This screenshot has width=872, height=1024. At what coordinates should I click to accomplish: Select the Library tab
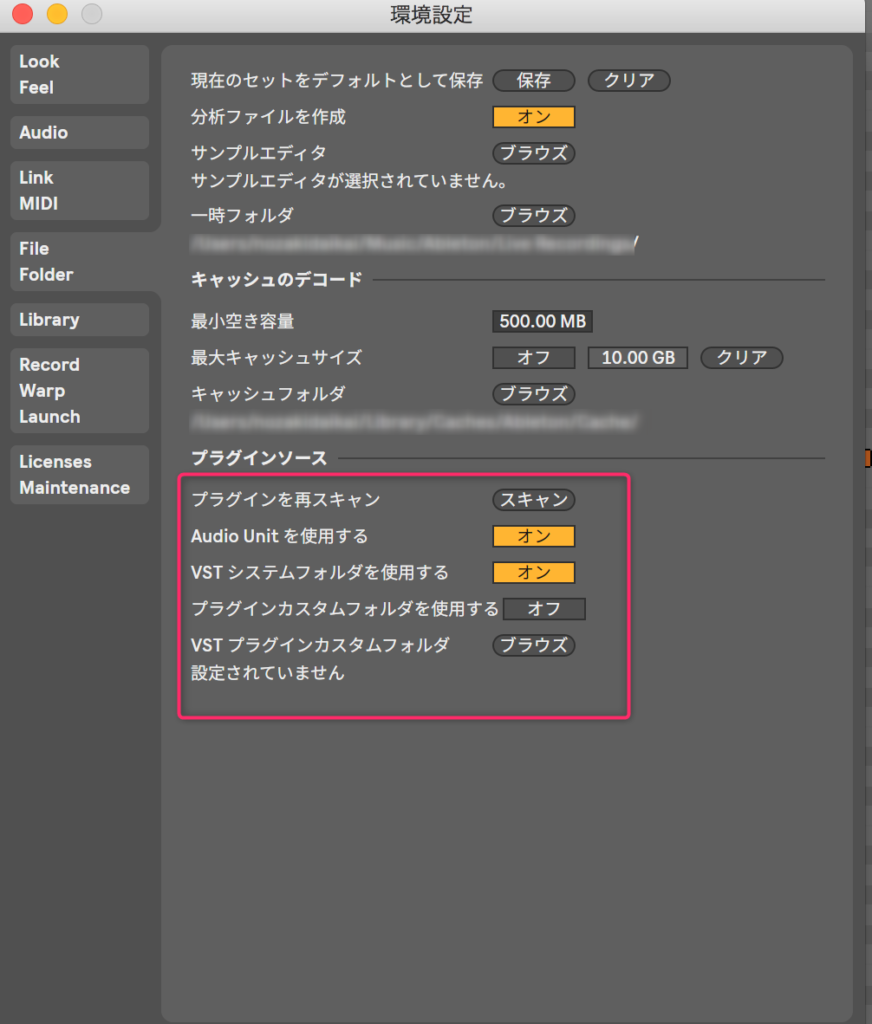coord(79,320)
